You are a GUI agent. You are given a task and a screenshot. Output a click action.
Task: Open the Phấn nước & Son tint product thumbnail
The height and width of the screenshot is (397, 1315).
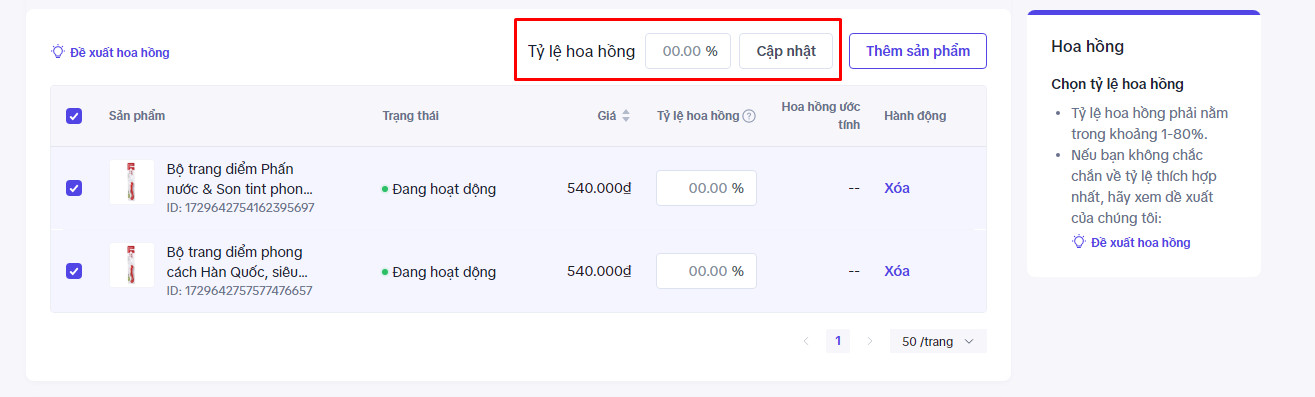(132, 182)
